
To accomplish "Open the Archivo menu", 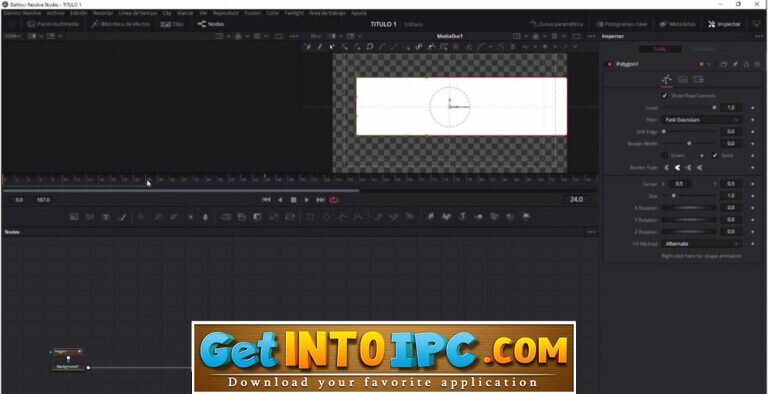I will click(55, 13).
